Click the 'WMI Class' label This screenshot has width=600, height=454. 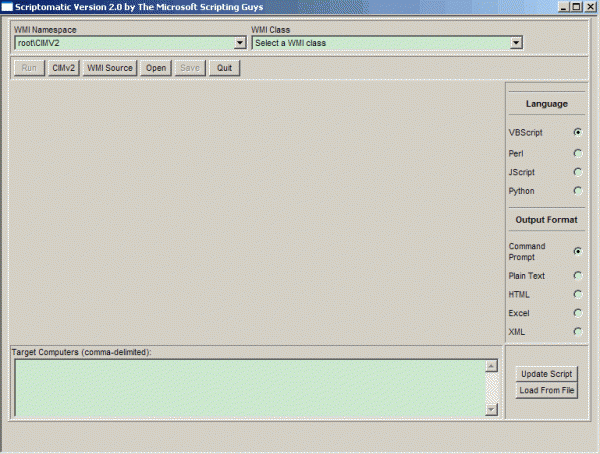(271, 30)
